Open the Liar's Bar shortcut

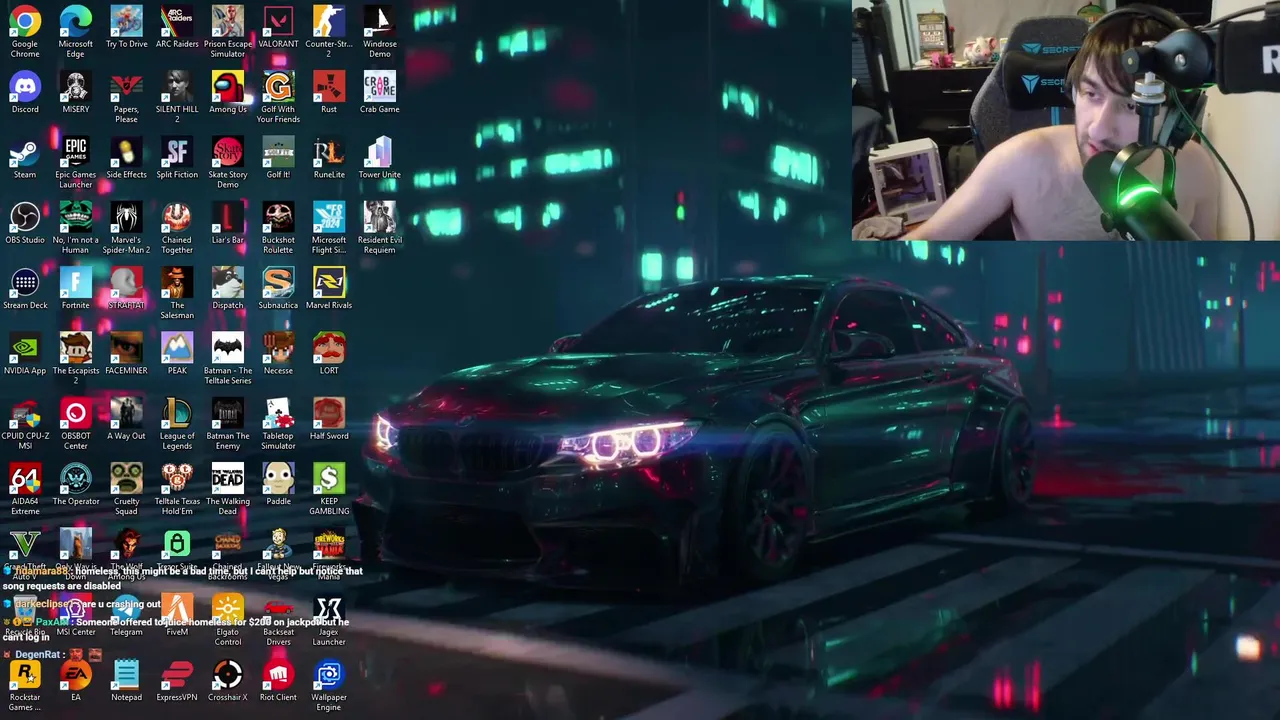(228, 217)
